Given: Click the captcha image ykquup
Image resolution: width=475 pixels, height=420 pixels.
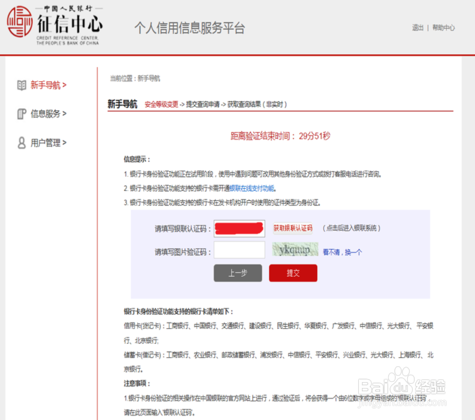Looking at the screenshot, I should point(295,249).
